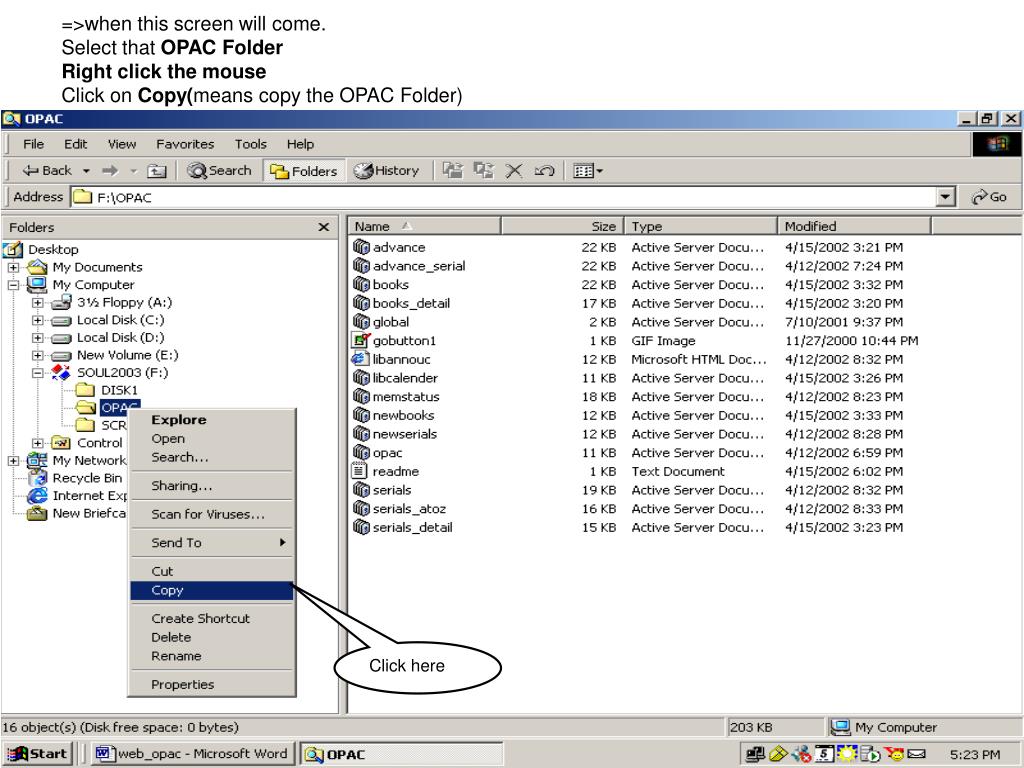Open the Views dropdown toolbar button
Screen dimensions: 1024x768
(x=588, y=170)
